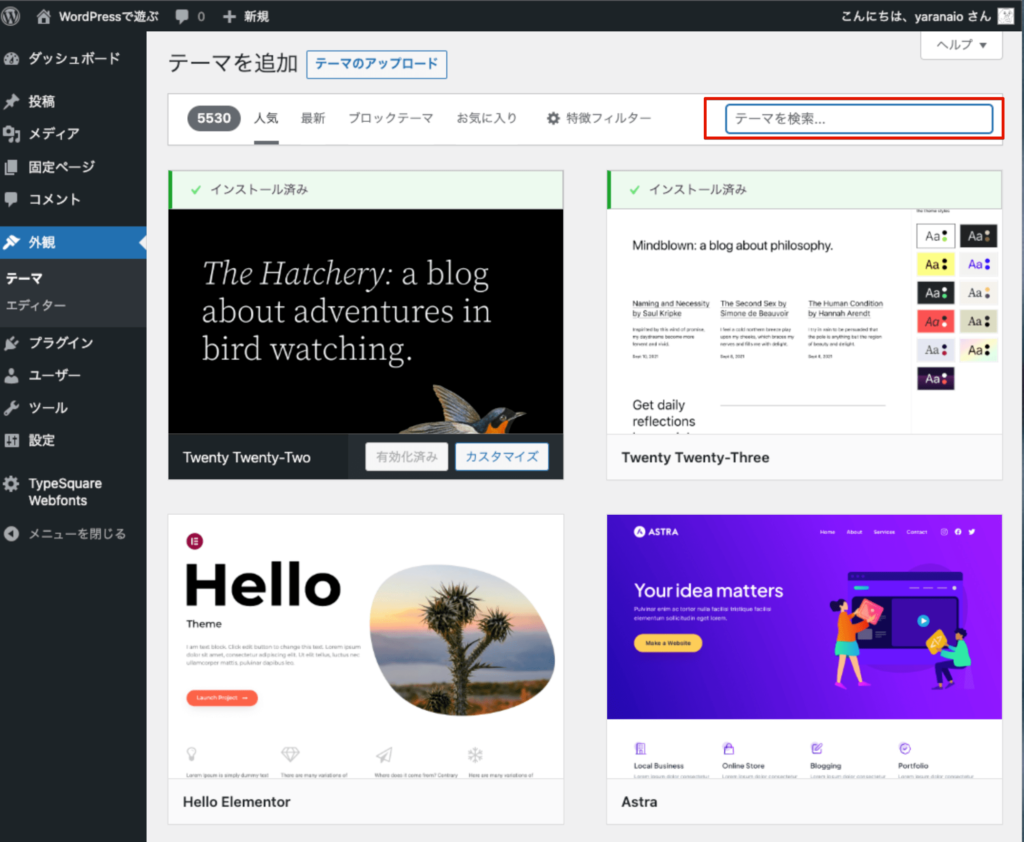Open site home 'WordPressで遊ぶ'
The image size is (1024, 842).
point(97,16)
